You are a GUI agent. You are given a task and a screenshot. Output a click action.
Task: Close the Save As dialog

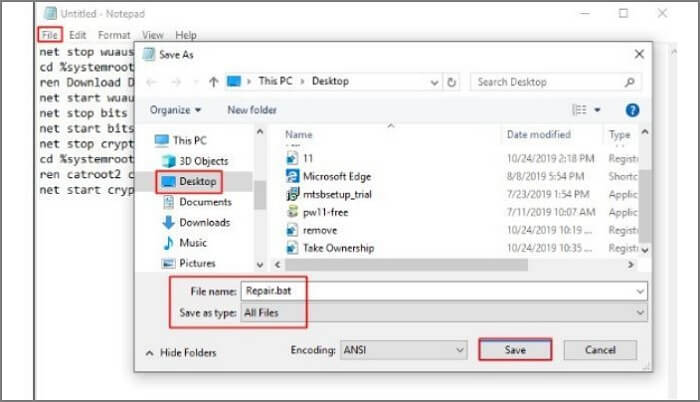(639, 54)
